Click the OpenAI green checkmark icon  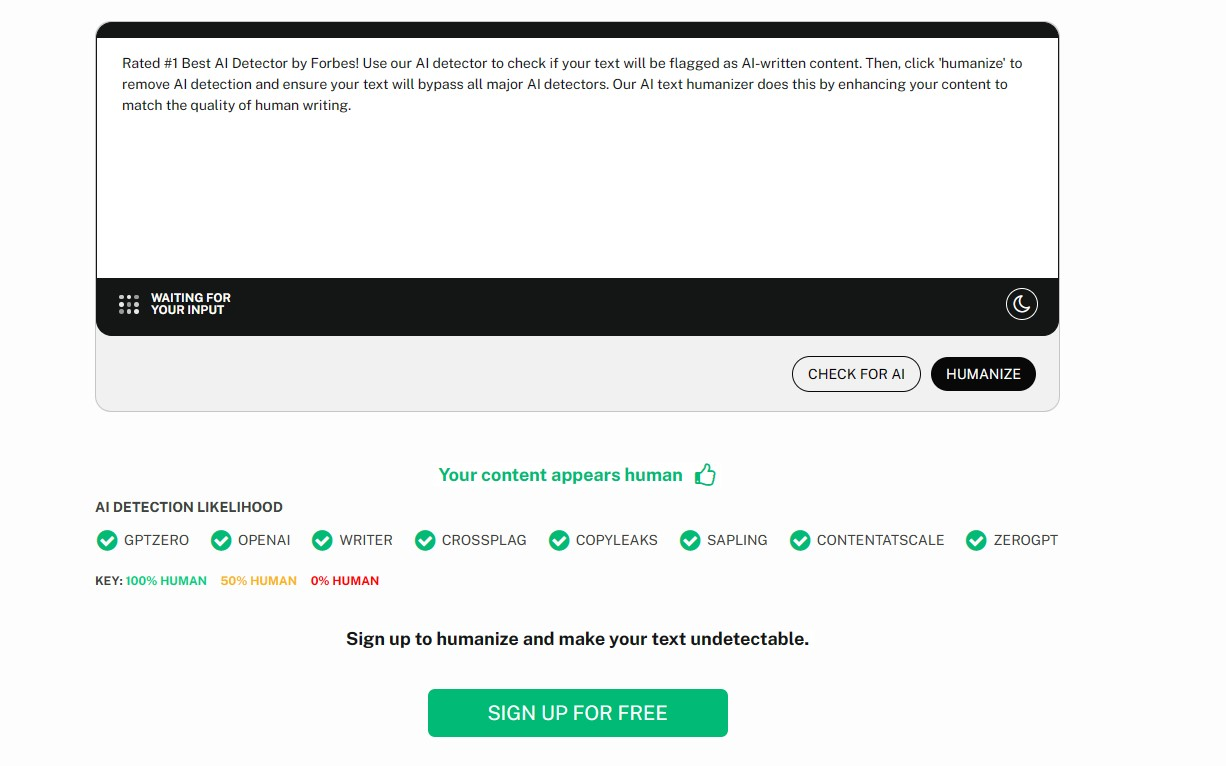tap(221, 540)
